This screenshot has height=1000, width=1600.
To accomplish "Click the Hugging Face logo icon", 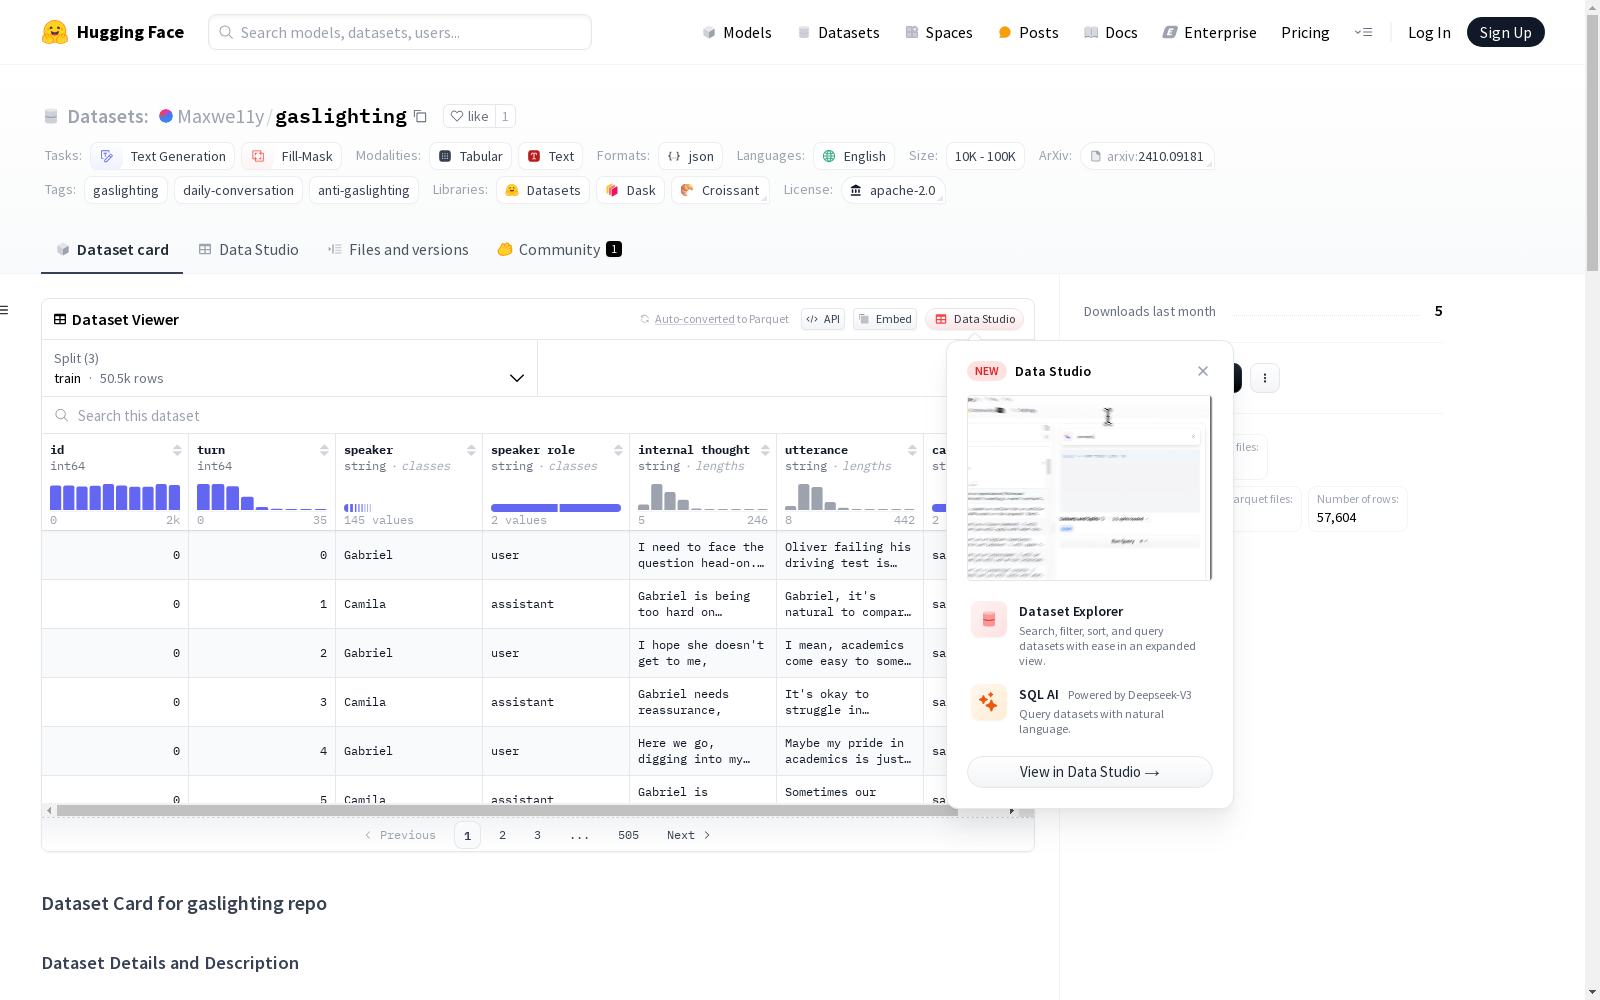I will [x=55, y=32].
